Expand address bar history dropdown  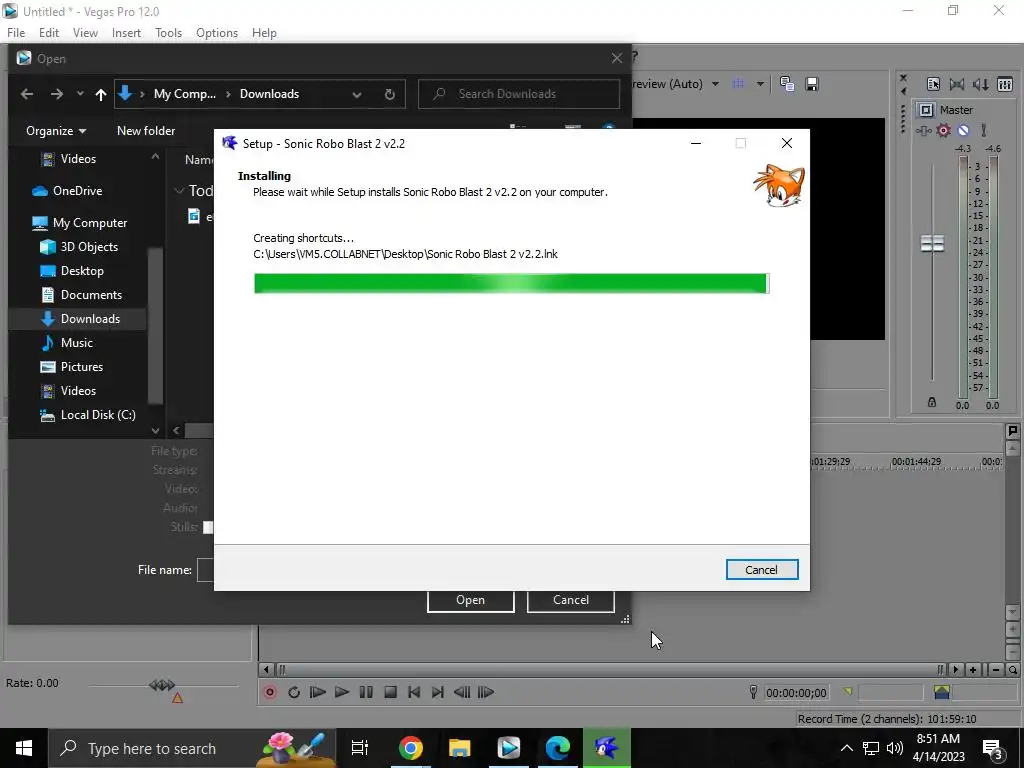[x=357, y=94]
